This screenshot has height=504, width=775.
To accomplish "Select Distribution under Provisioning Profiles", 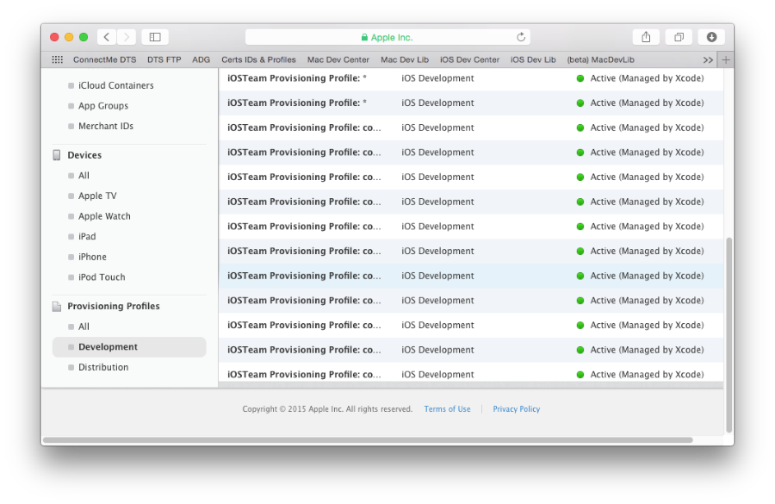I will pos(103,367).
